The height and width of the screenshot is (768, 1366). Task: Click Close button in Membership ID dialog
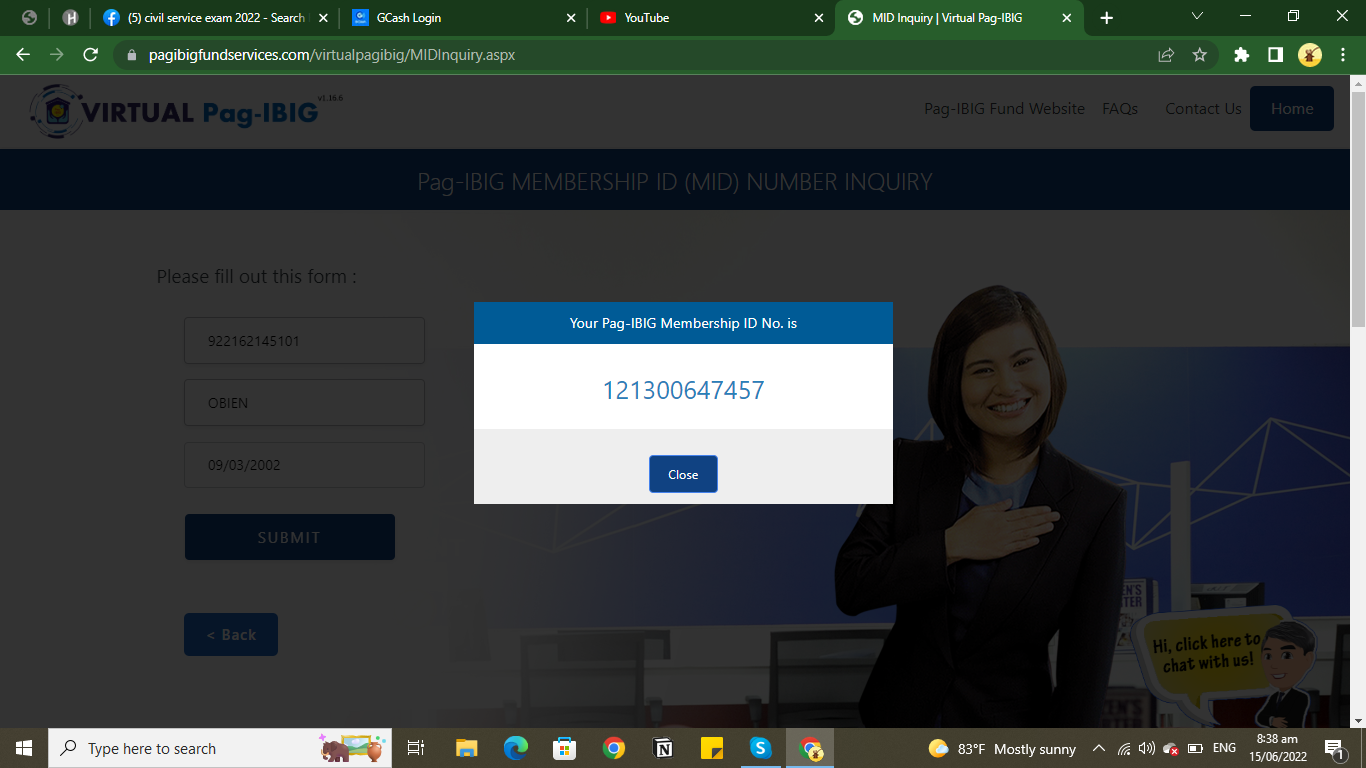click(x=683, y=474)
